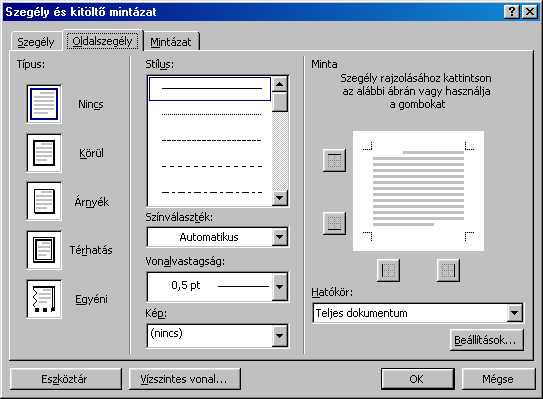
Task: Open the Kép art dropdown
Action: point(279,335)
